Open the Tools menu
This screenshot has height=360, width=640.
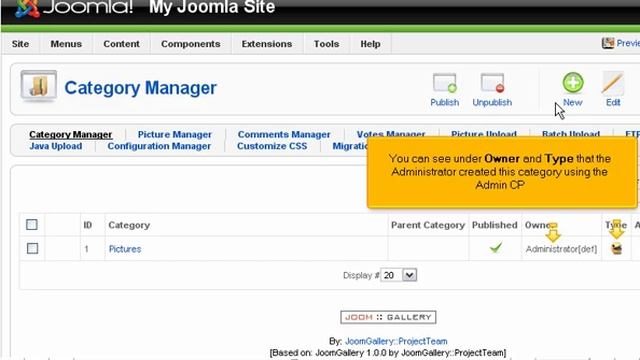[x=326, y=44]
